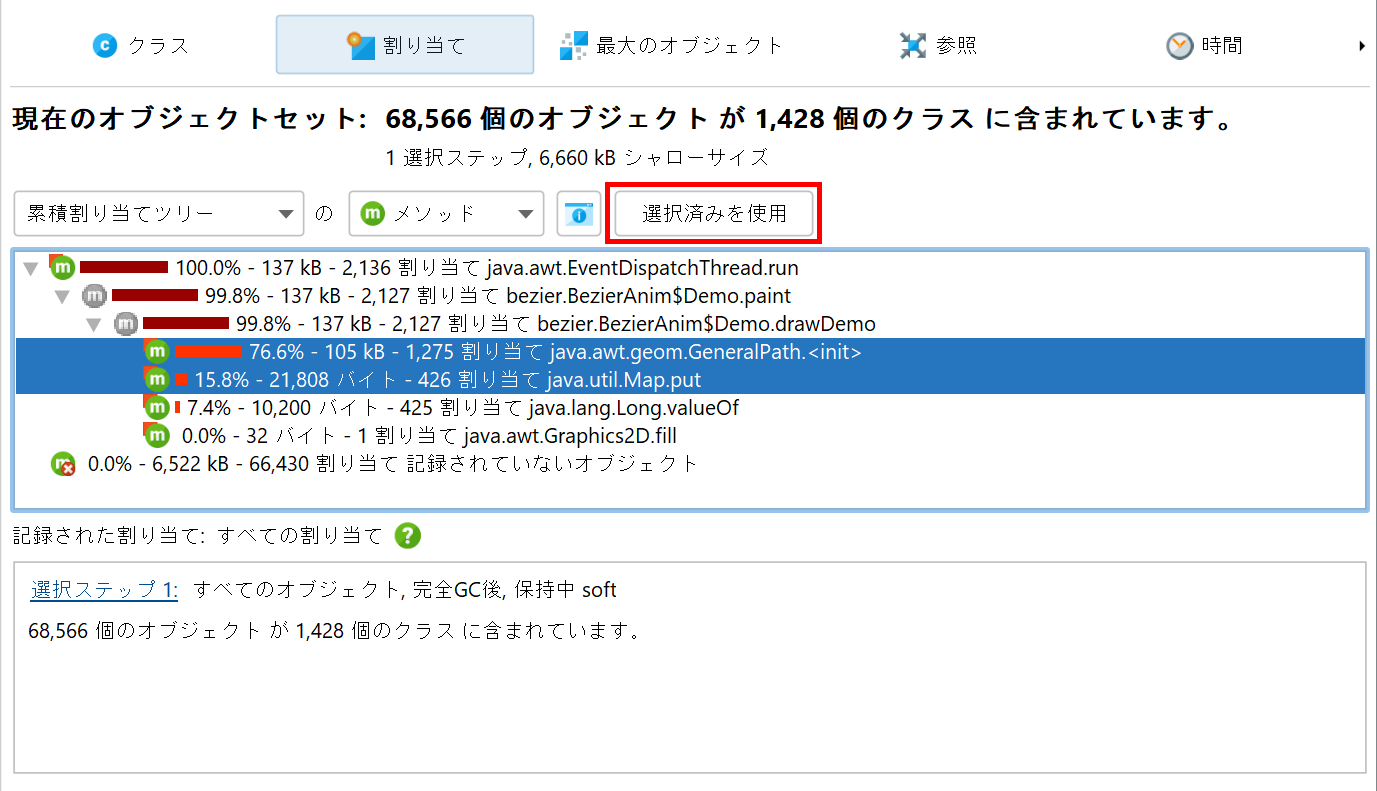
Task: Click the method icon of java.util.Map.put
Action: coord(157,379)
